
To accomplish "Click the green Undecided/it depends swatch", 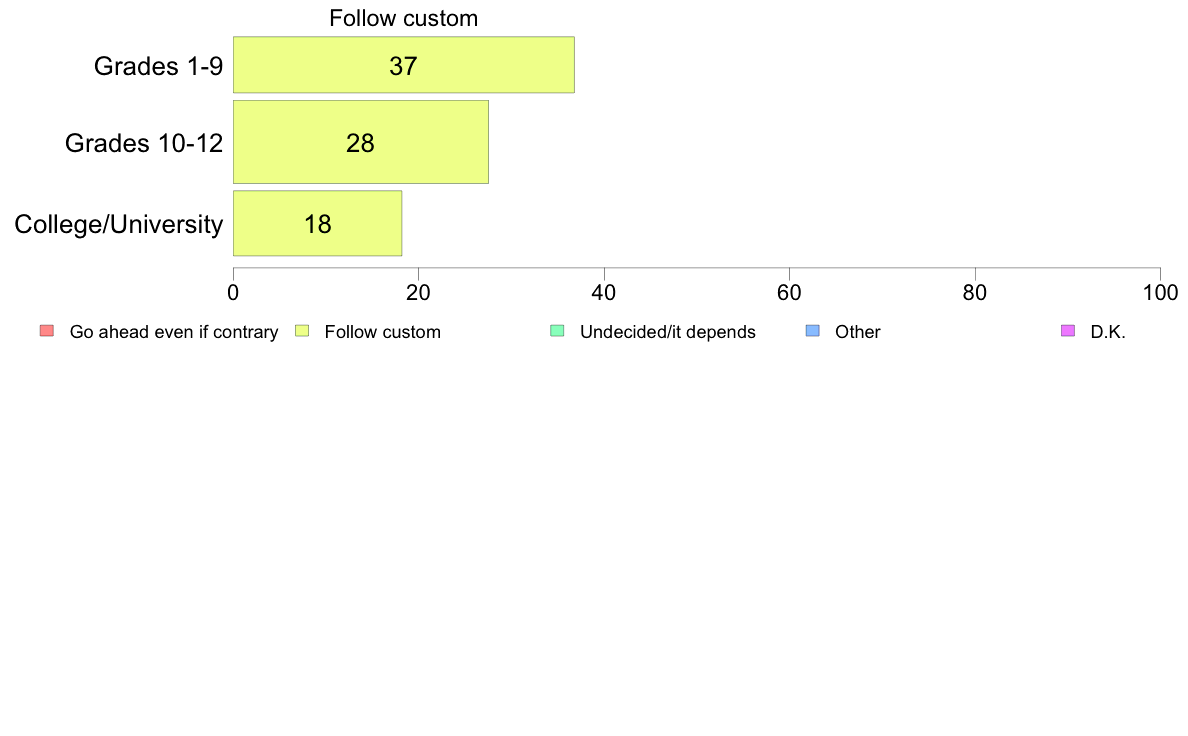I will (x=558, y=330).
